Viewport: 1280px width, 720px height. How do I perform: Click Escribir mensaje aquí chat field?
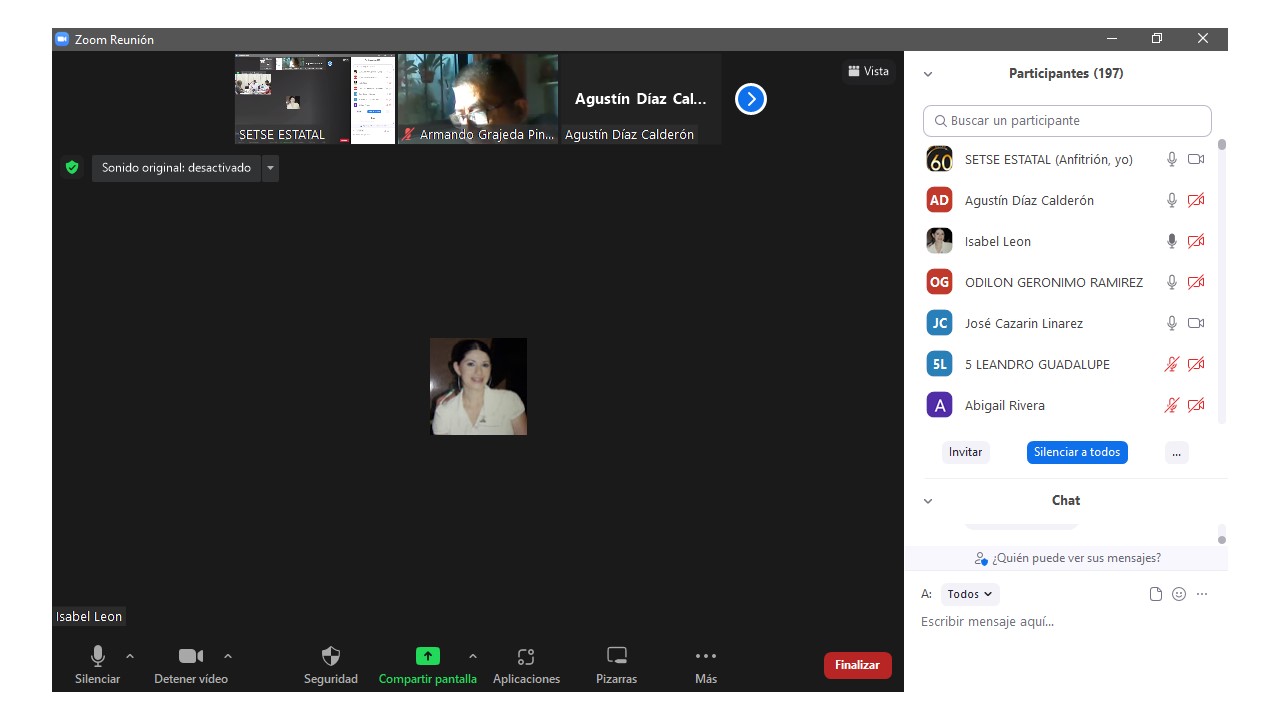click(1066, 622)
